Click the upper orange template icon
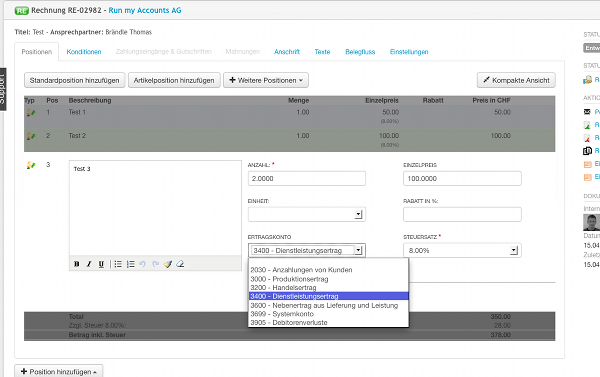The width and height of the screenshot is (600, 377). (x=587, y=164)
